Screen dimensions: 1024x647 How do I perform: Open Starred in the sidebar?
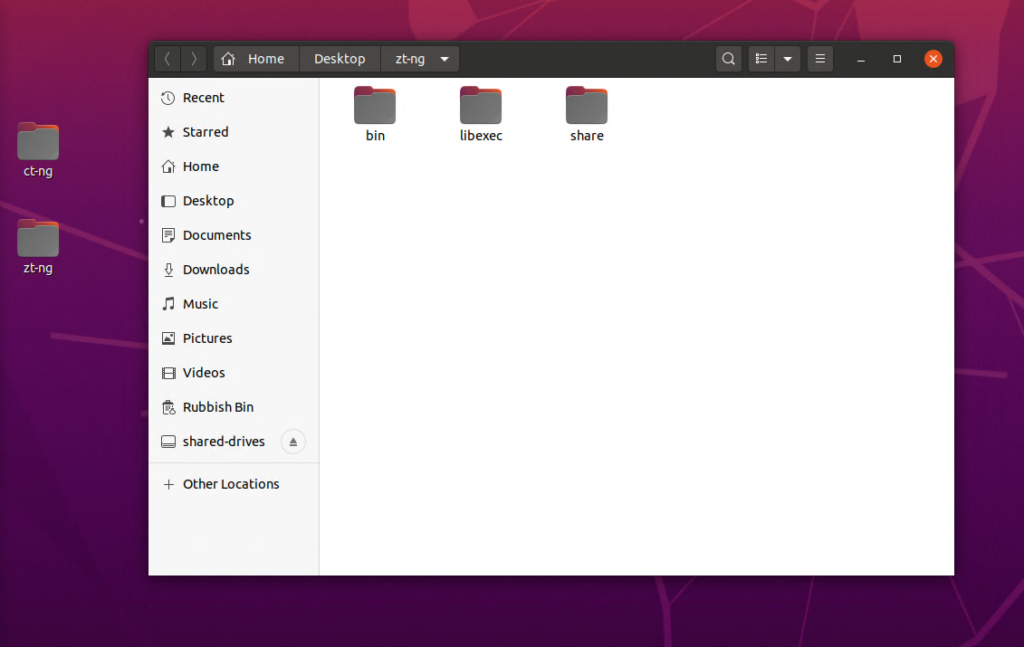coord(205,132)
